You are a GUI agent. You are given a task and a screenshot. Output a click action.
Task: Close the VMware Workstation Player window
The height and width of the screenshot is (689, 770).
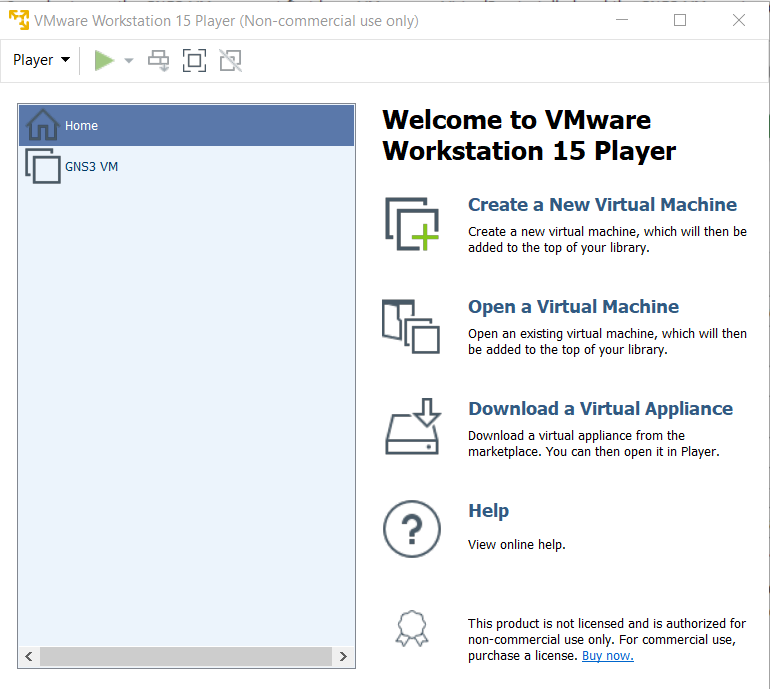tap(739, 20)
